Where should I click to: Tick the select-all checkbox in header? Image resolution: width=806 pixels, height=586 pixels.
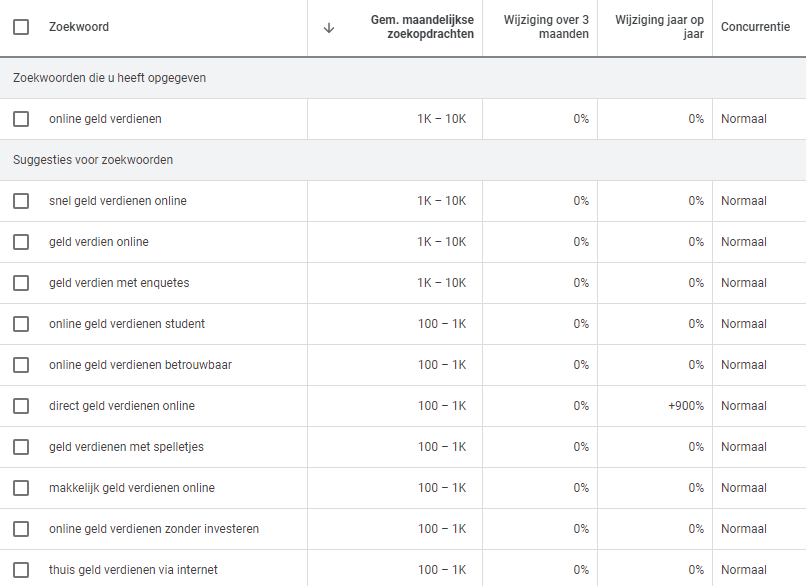21,27
